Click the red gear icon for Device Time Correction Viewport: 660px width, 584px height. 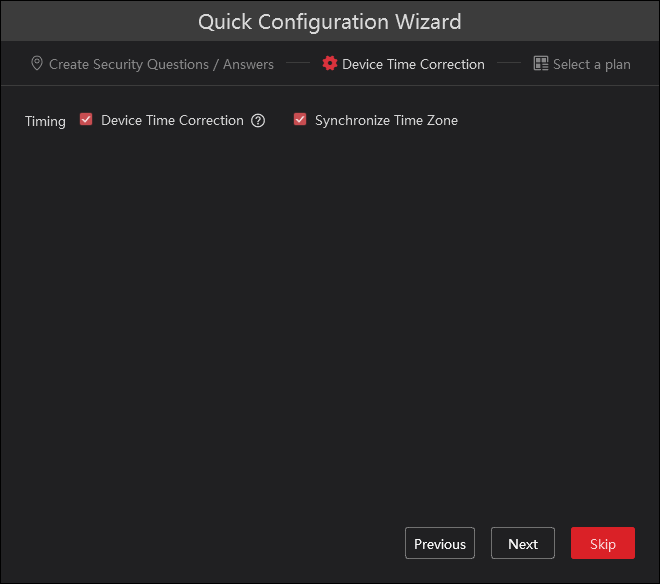(330, 64)
